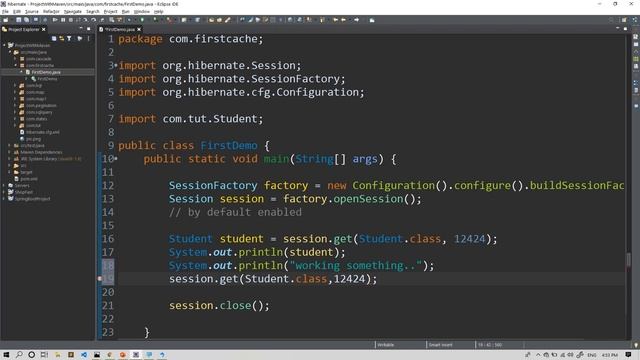Image resolution: width=640 pixels, height=360 pixels.
Task: Collapse the ProjectWithMaven project node
Action: pos(4,45)
